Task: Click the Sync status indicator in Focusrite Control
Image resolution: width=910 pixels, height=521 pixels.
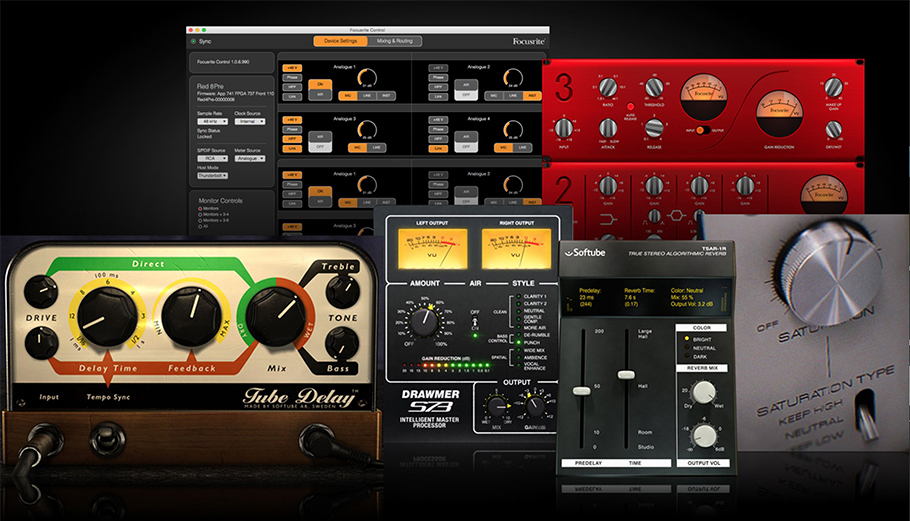Action: [x=194, y=42]
